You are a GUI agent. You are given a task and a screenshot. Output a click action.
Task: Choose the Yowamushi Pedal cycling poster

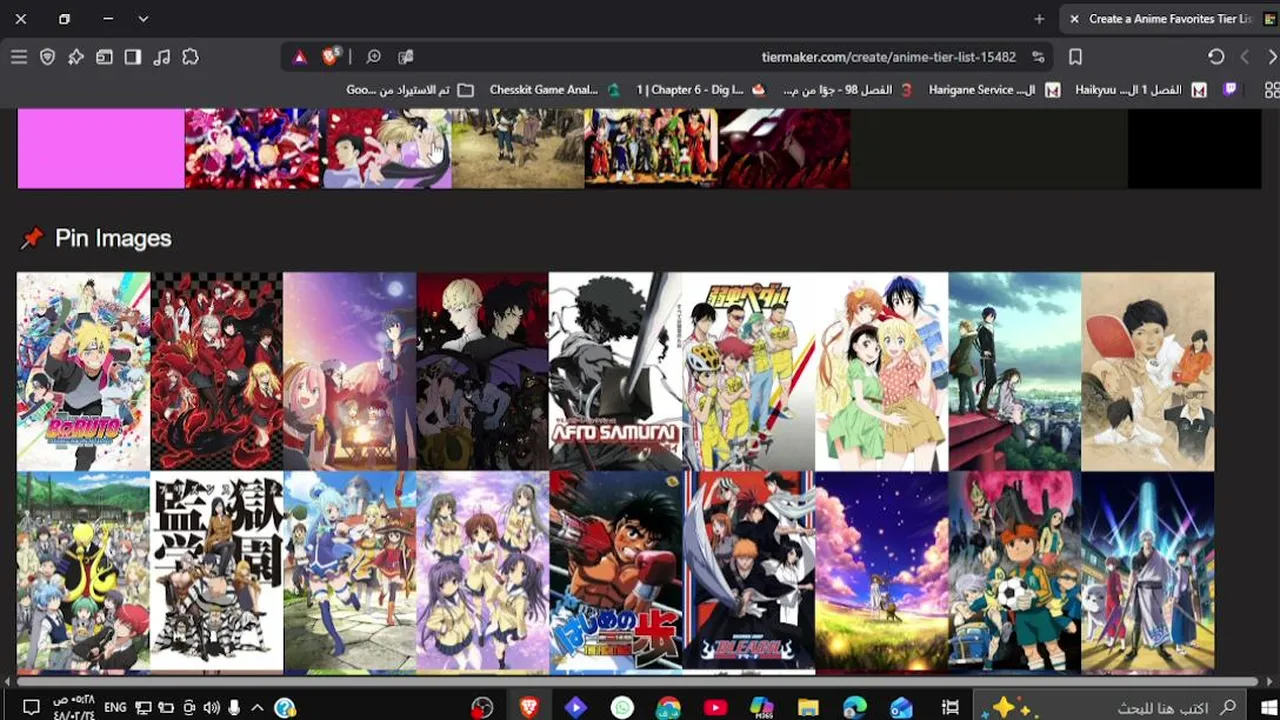pos(748,371)
